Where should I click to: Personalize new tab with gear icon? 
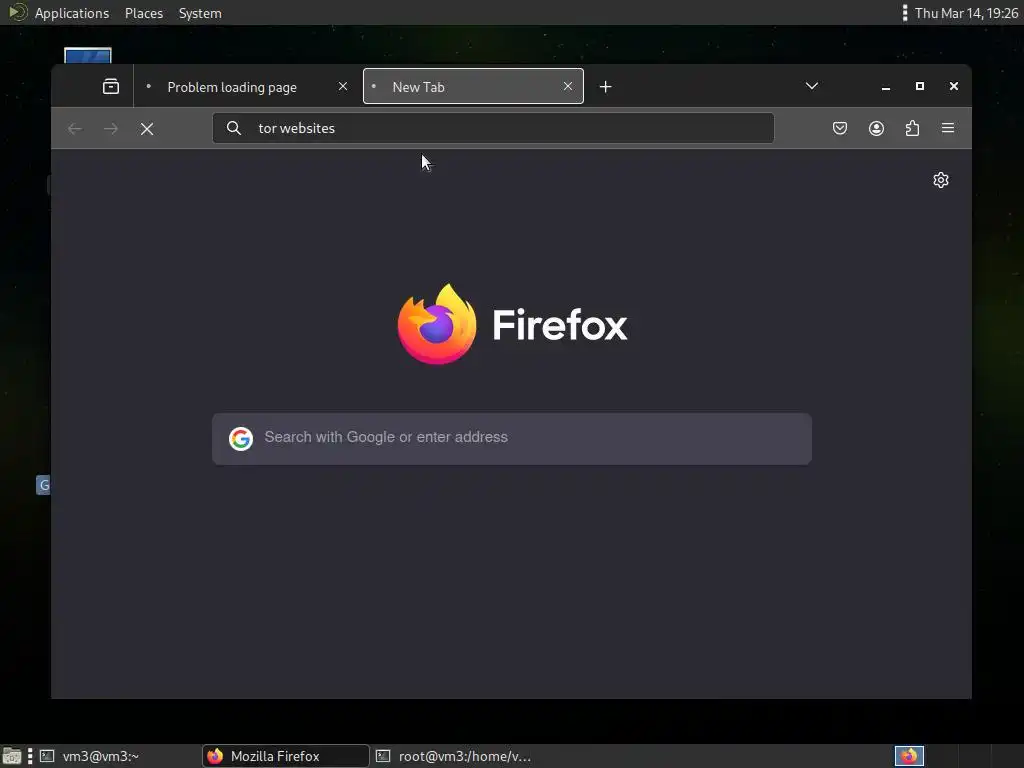coord(941,180)
